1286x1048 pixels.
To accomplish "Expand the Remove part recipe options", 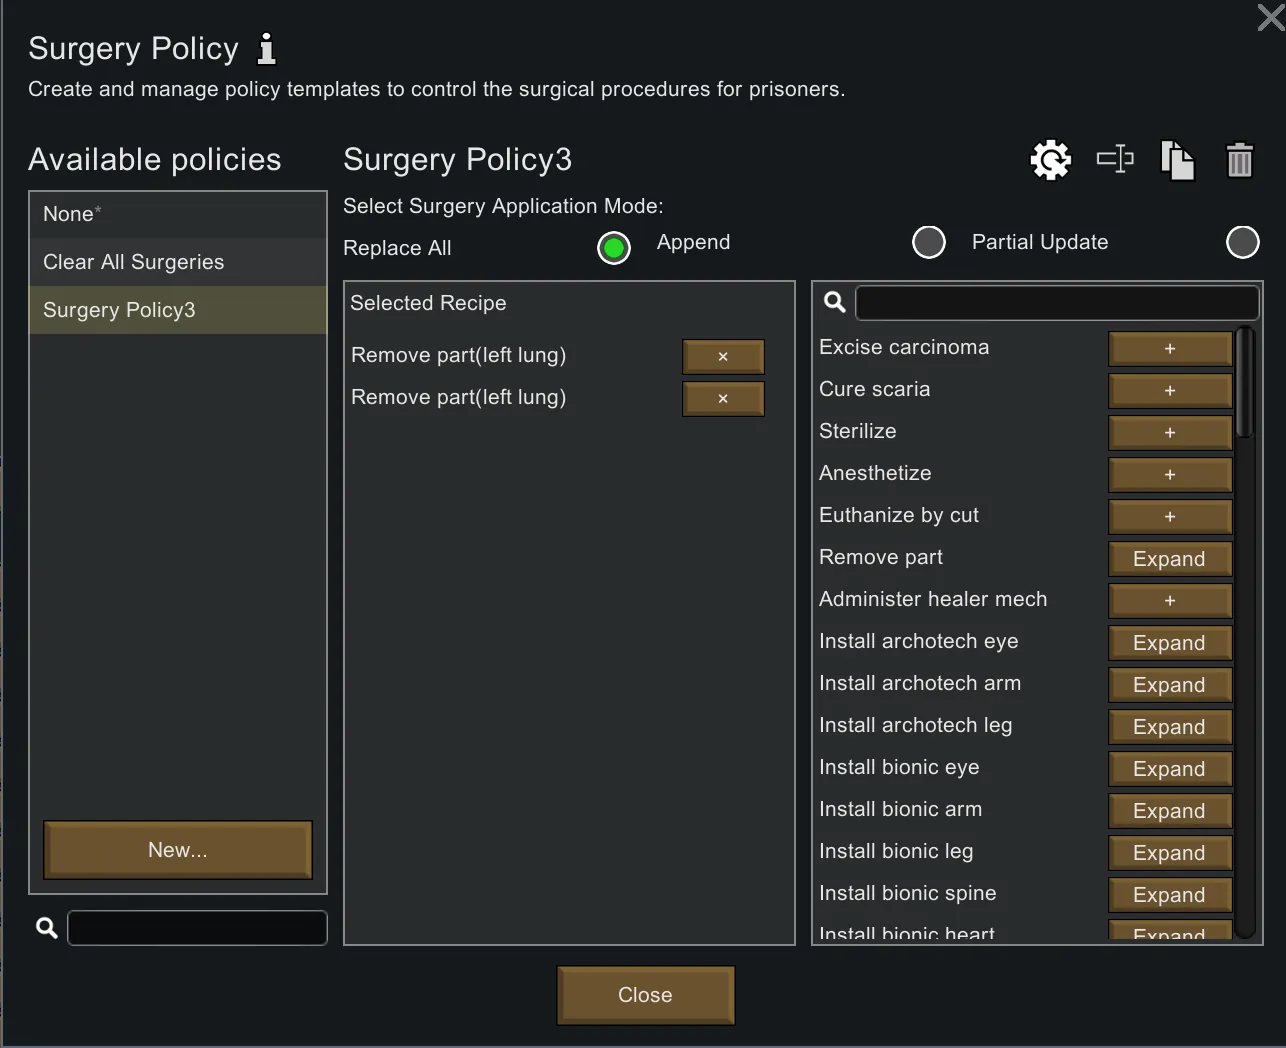I will tap(1169, 559).
